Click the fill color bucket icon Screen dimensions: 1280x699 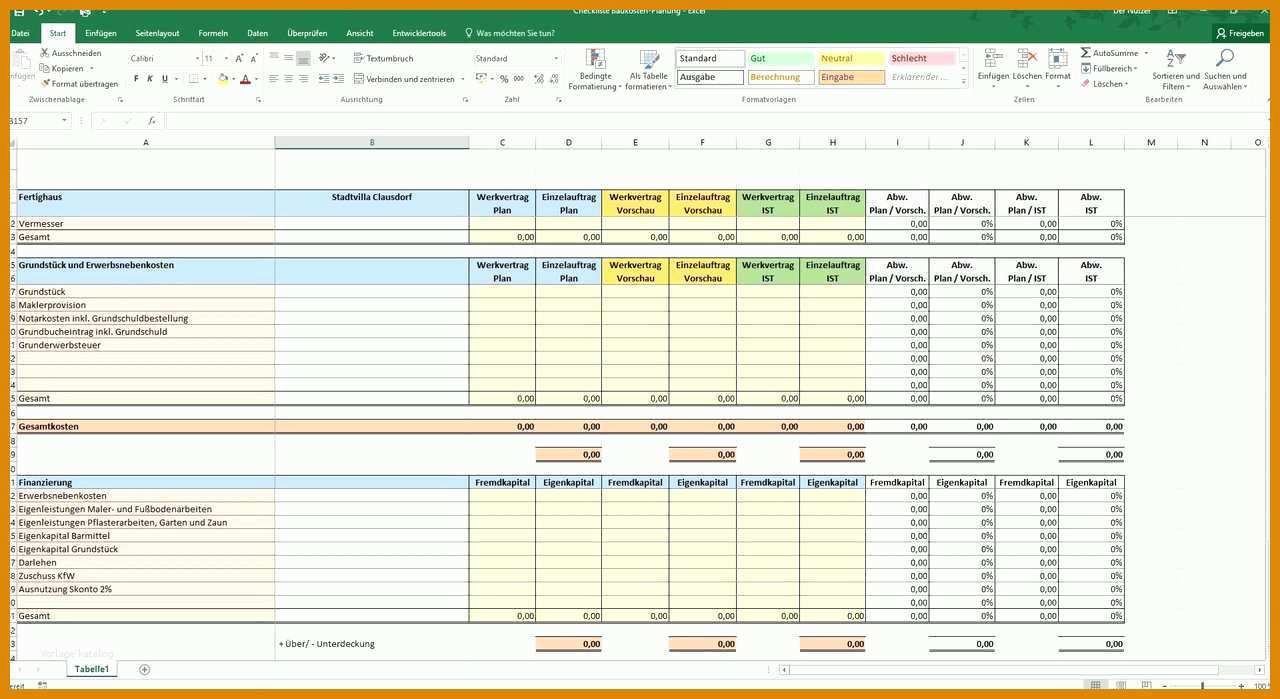[223, 79]
